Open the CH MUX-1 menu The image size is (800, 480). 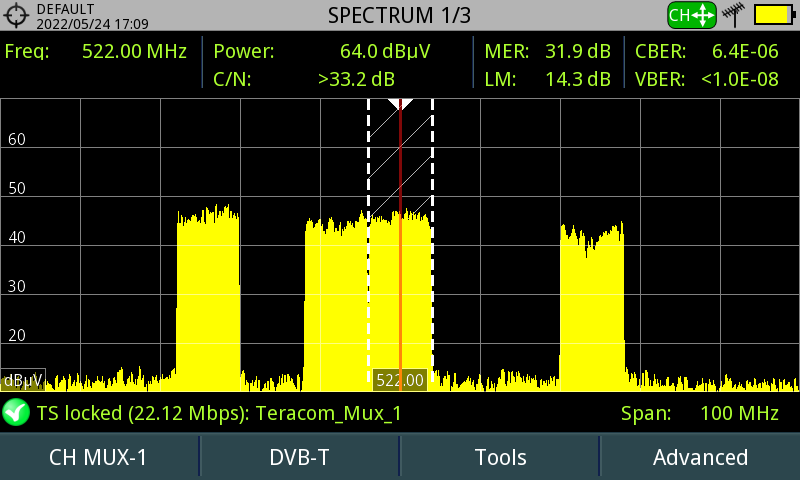pyautogui.click(x=98, y=458)
